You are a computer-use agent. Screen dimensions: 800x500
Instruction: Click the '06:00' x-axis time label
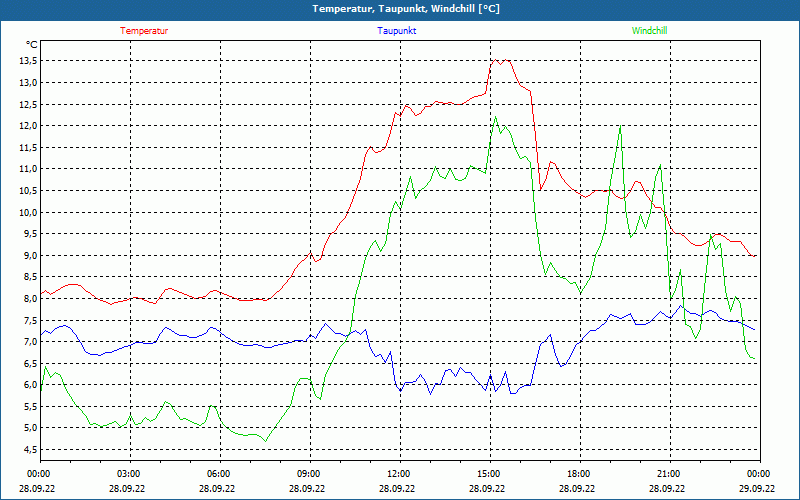(220, 473)
